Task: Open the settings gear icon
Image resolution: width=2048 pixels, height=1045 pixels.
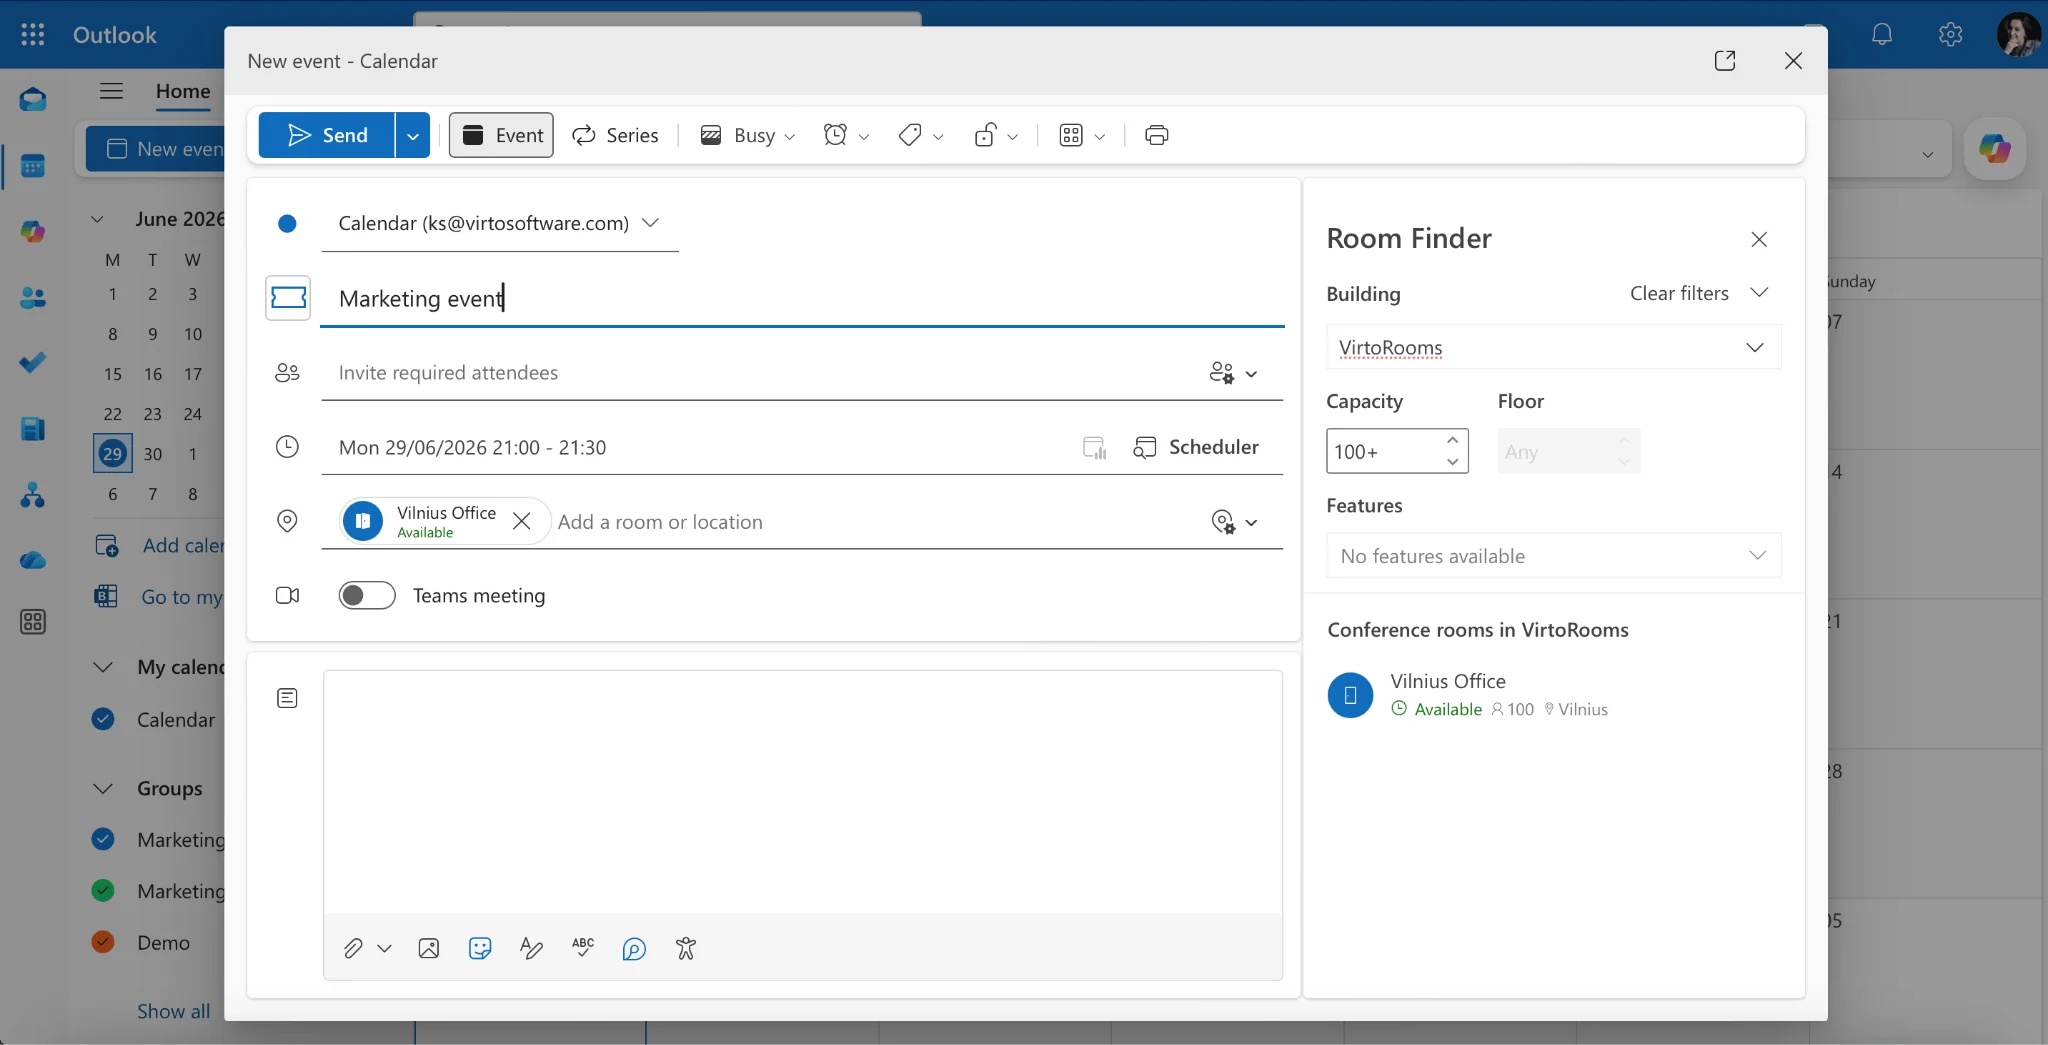Action: [x=1950, y=35]
